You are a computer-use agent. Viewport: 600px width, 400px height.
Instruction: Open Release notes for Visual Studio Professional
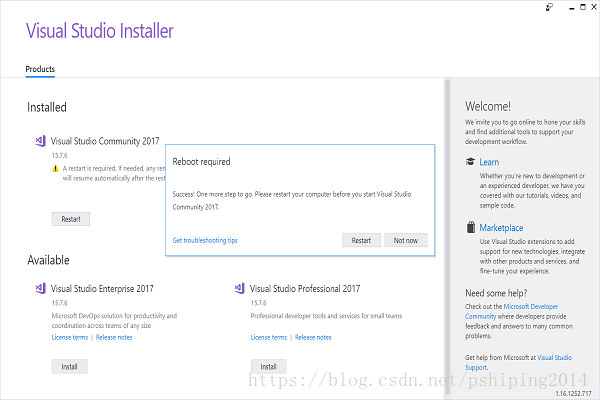[x=313, y=337]
